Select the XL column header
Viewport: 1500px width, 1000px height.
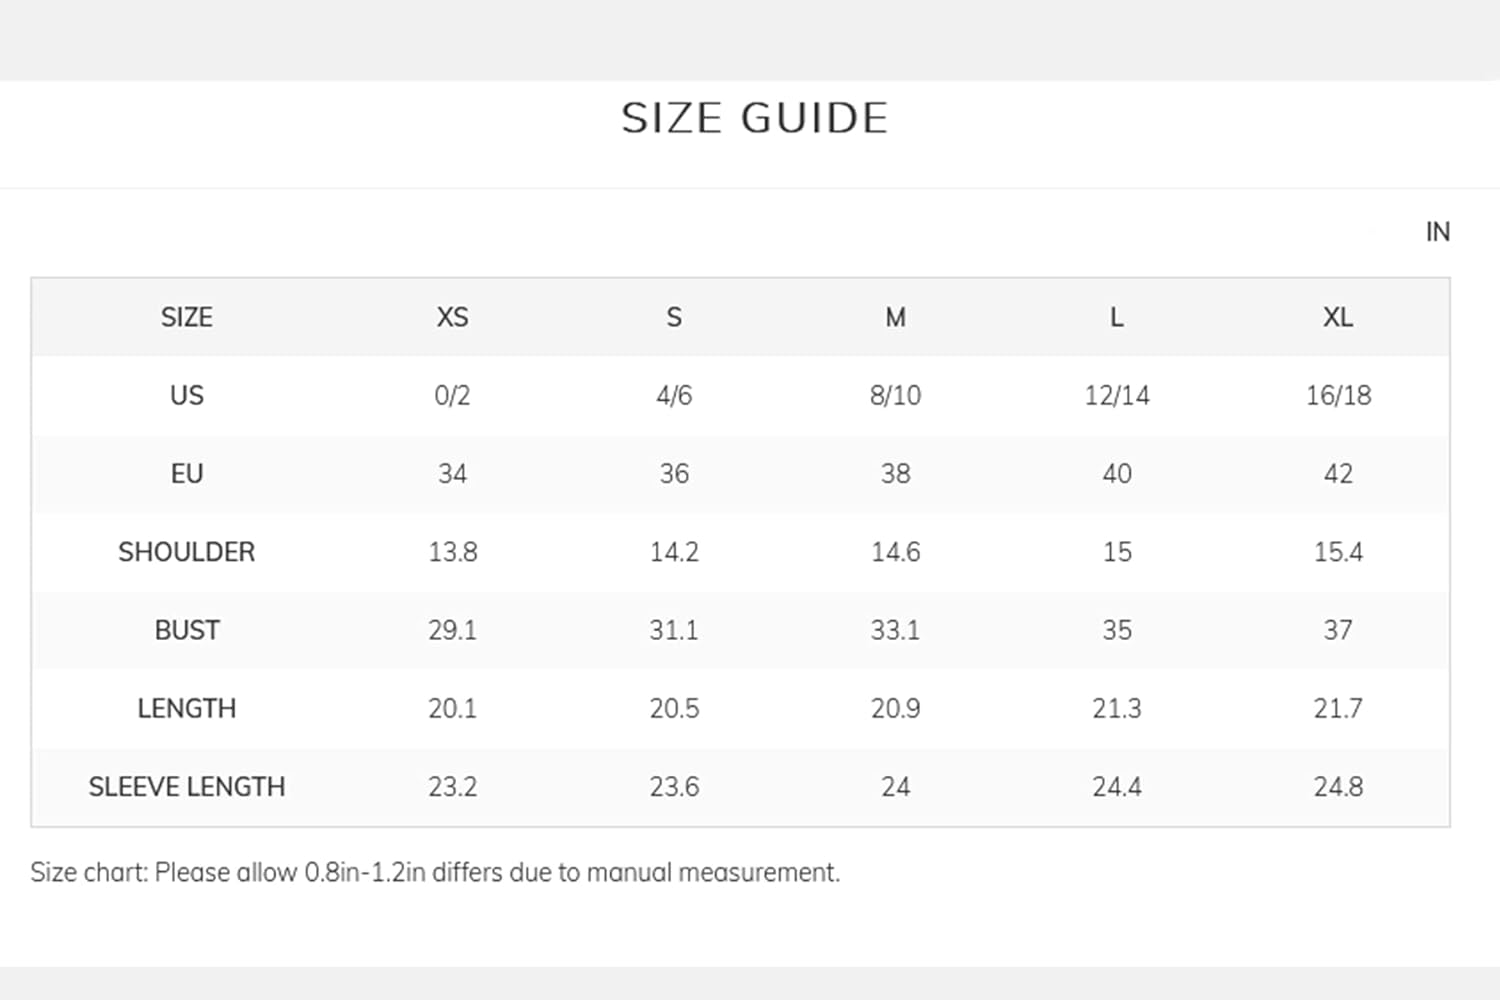point(1338,317)
